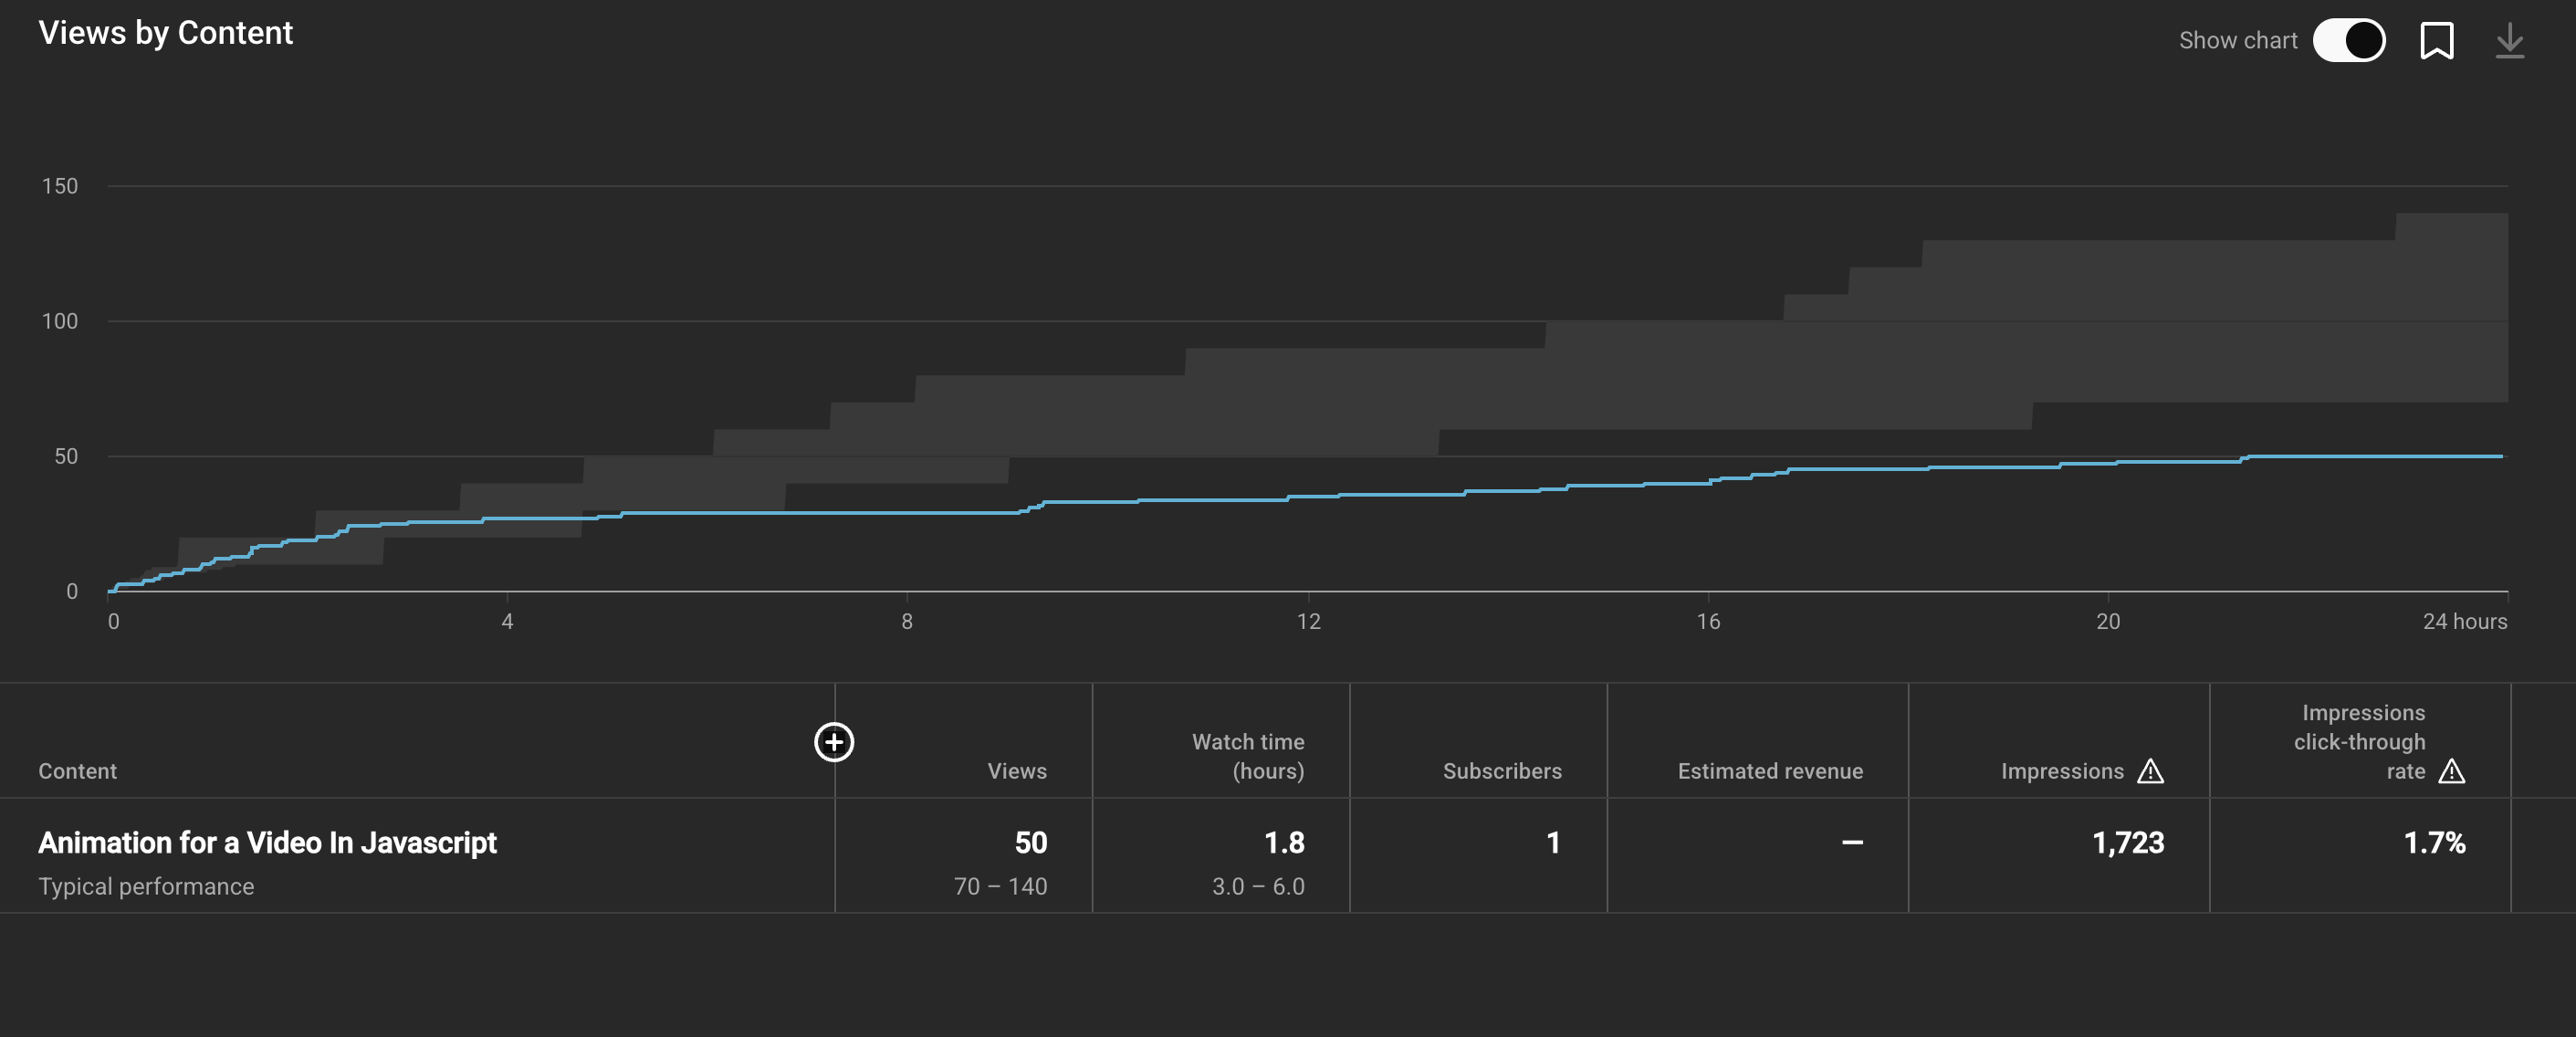Click the 1,723 impressions value

click(2126, 843)
